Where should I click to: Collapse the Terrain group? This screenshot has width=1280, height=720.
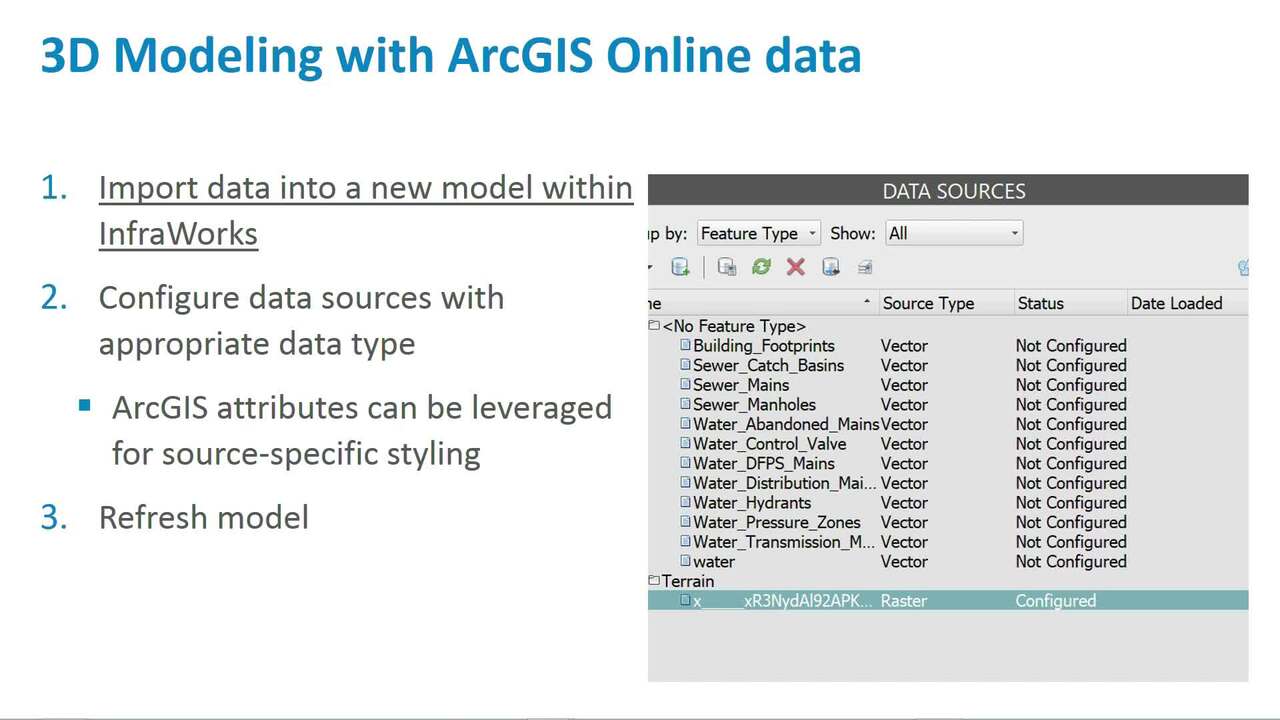pos(654,581)
